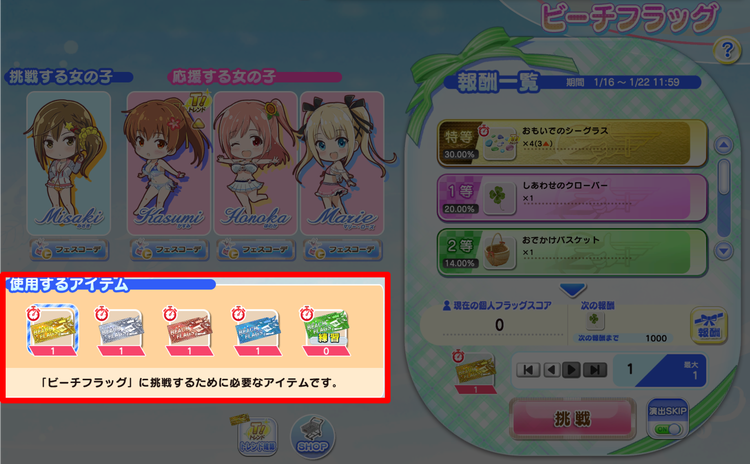The width and height of the screenshot is (750, 464).
Task: Select the Marie character card
Action: coord(342,163)
